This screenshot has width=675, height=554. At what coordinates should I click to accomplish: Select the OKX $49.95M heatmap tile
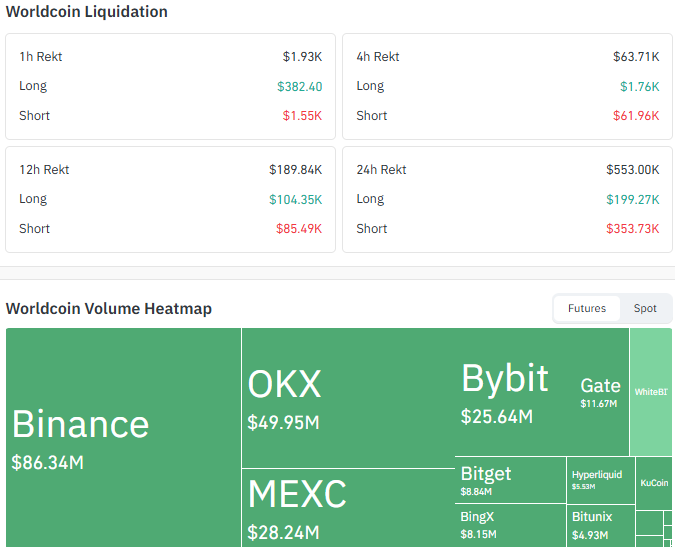tap(349, 398)
